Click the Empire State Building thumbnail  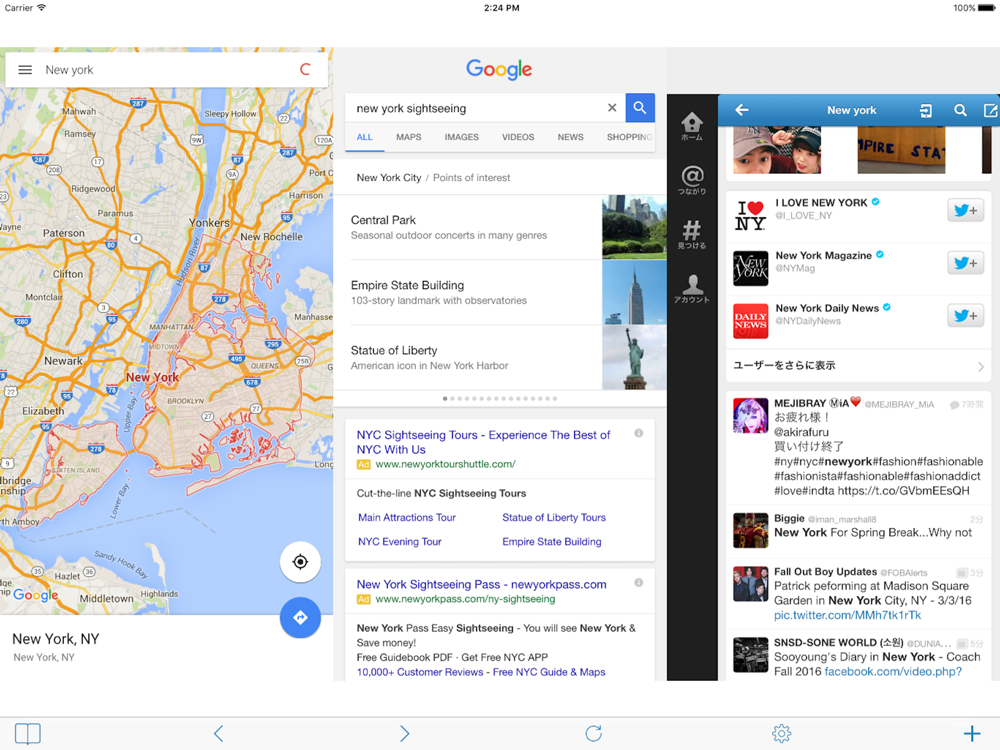(634, 292)
